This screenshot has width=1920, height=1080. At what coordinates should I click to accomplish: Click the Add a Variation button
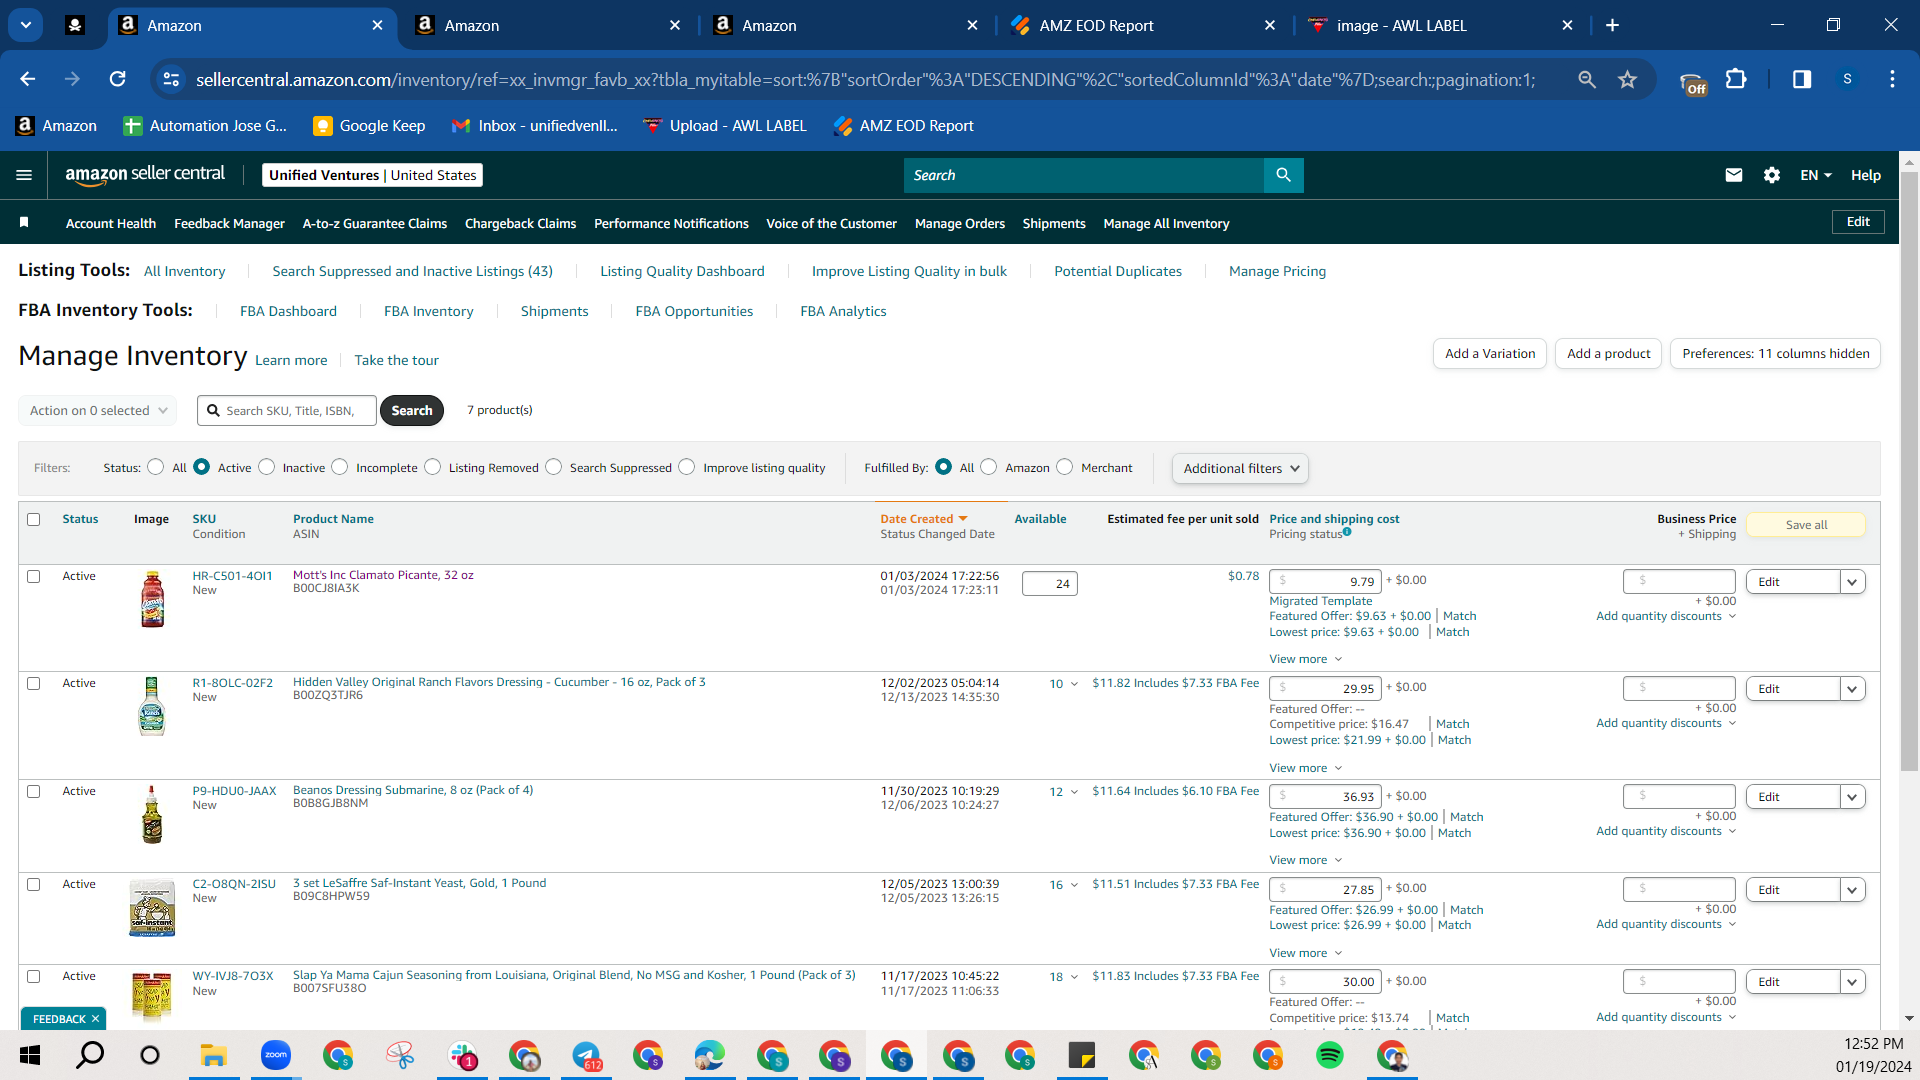pyautogui.click(x=1489, y=353)
